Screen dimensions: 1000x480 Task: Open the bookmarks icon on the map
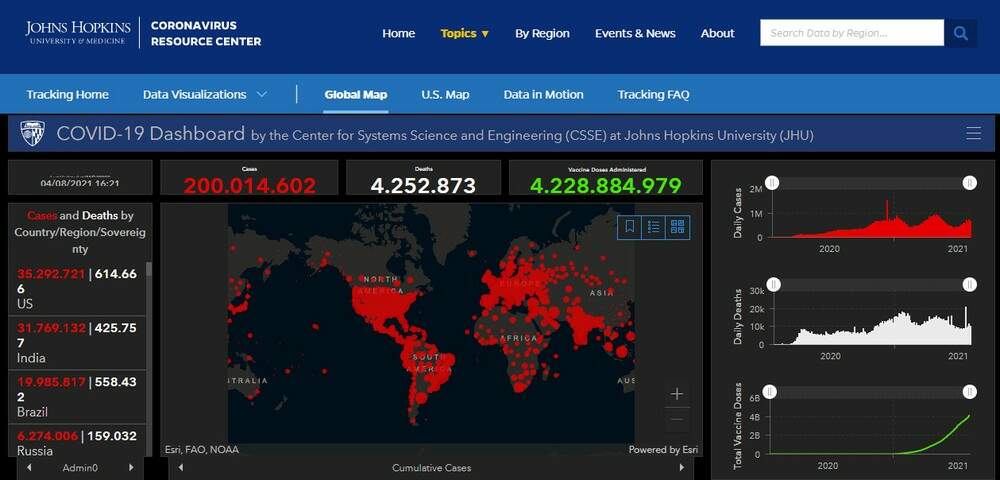(x=630, y=227)
